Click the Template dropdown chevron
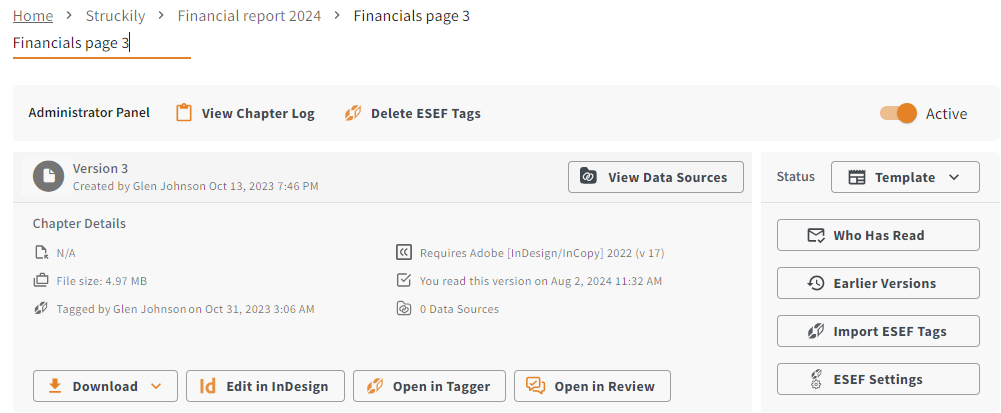Screen dimensions: 1001x413 [954, 177]
